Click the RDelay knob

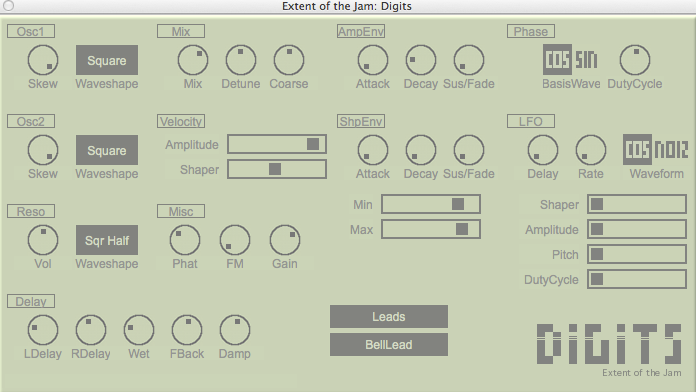point(91,330)
